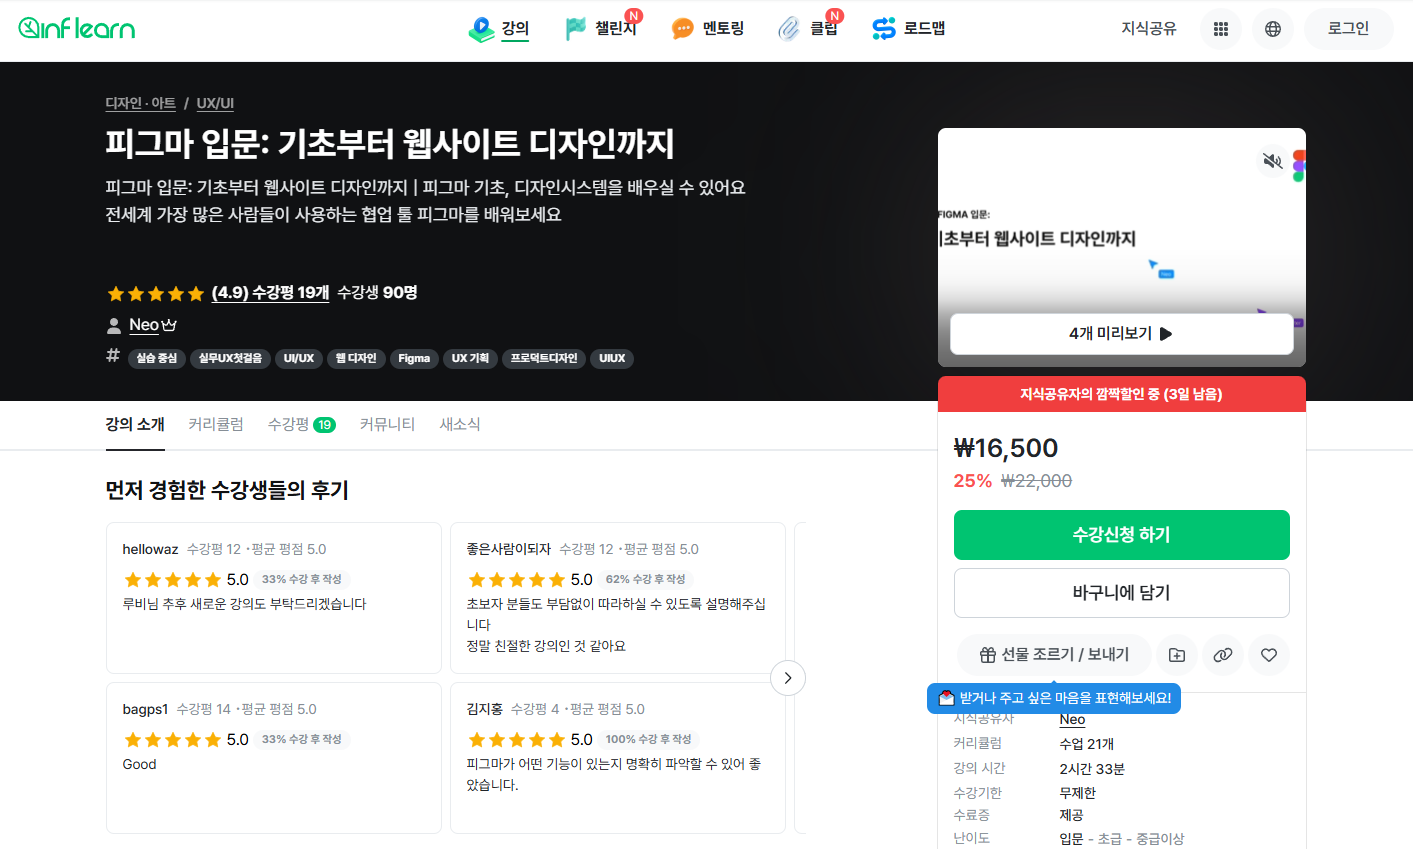Click the 수강생 90명 text
This screenshot has height=849, width=1413.
point(377,293)
